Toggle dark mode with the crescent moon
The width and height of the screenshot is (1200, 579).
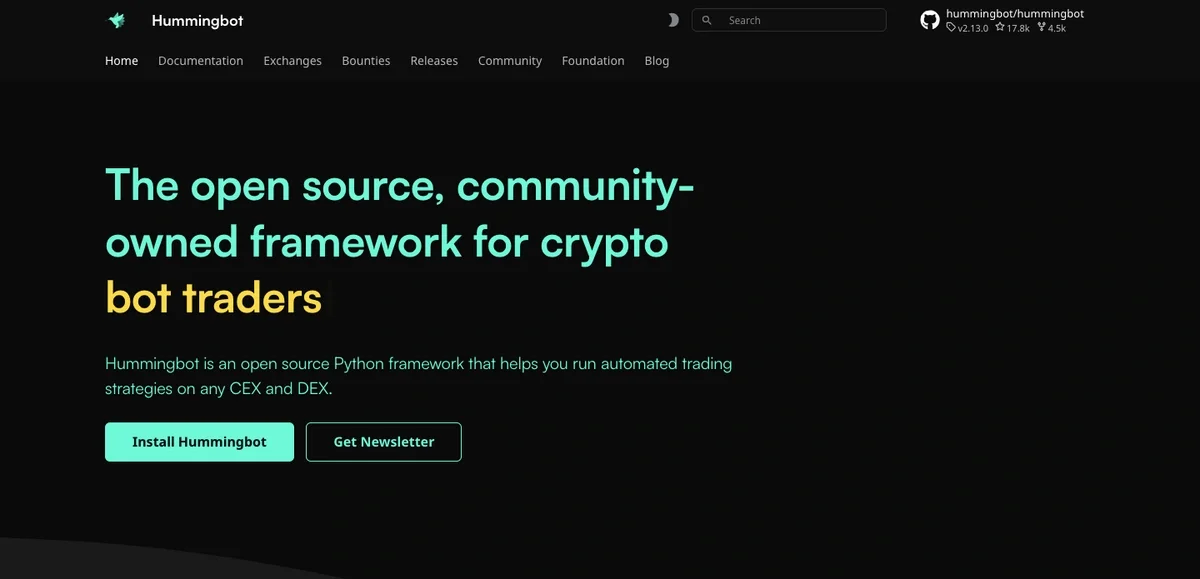(x=672, y=19)
